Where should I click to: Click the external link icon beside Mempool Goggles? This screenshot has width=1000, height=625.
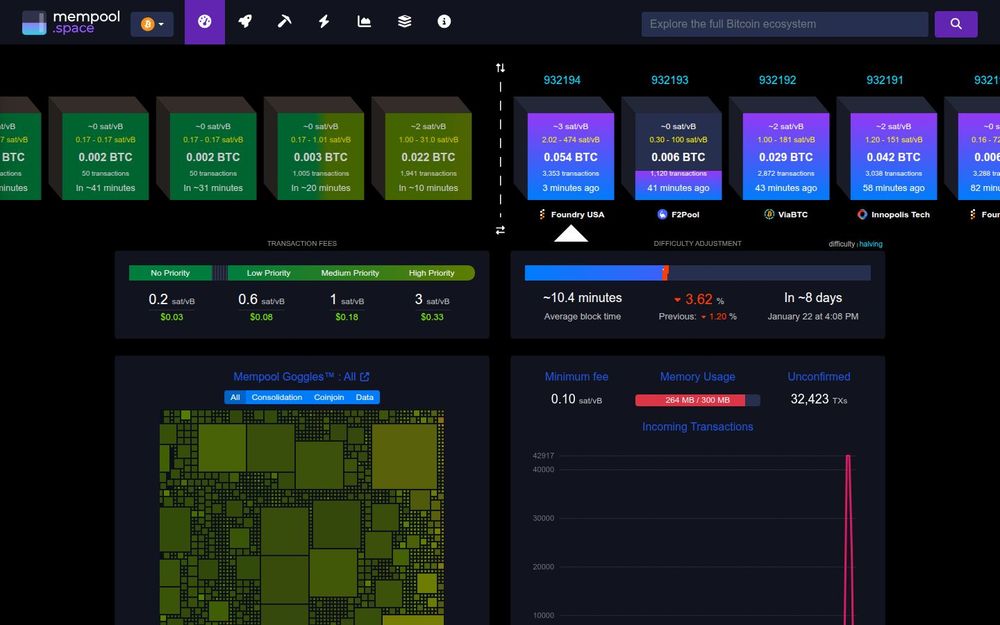point(365,377)
